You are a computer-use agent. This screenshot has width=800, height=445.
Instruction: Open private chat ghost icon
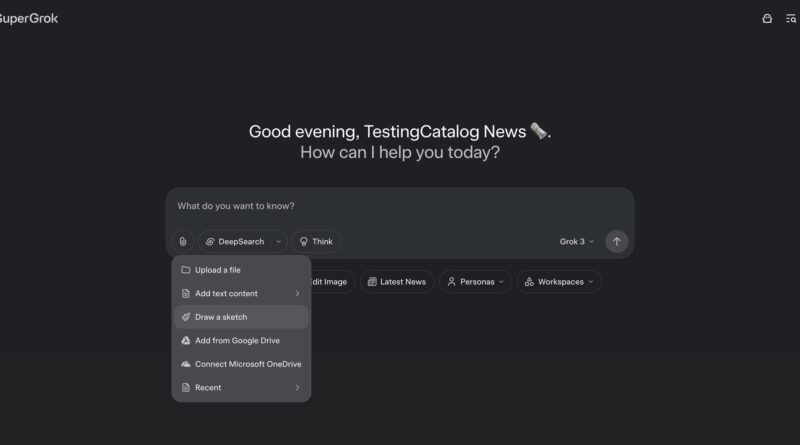coord(767,18)
